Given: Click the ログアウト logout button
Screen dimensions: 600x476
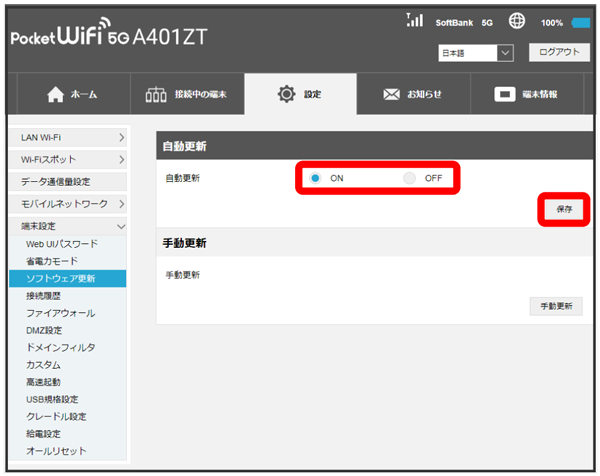Looking at the screenshot, I should pos(558,52).
